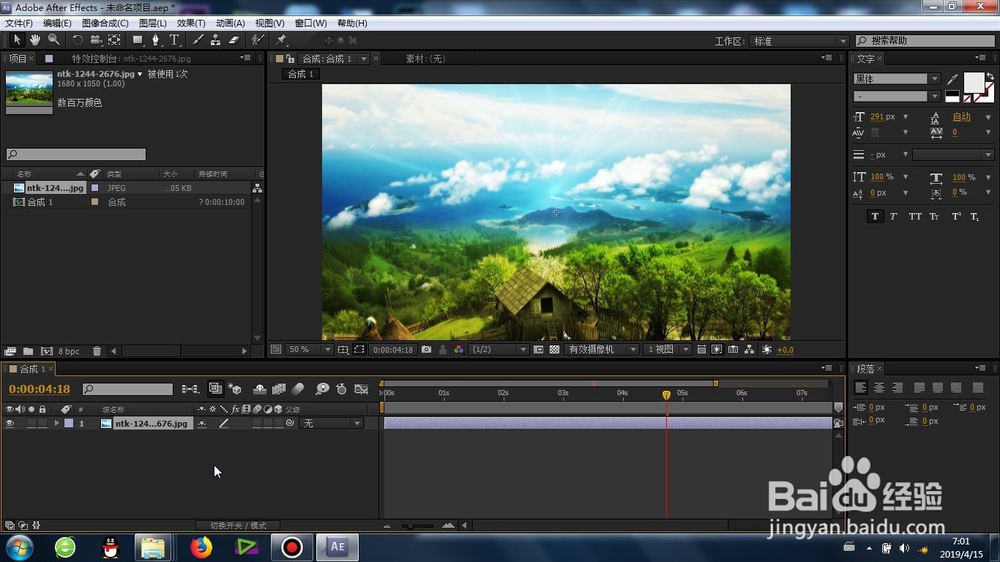
Task: Click the composition flowchart icon in viewer
Action: [x=749, y=350]
